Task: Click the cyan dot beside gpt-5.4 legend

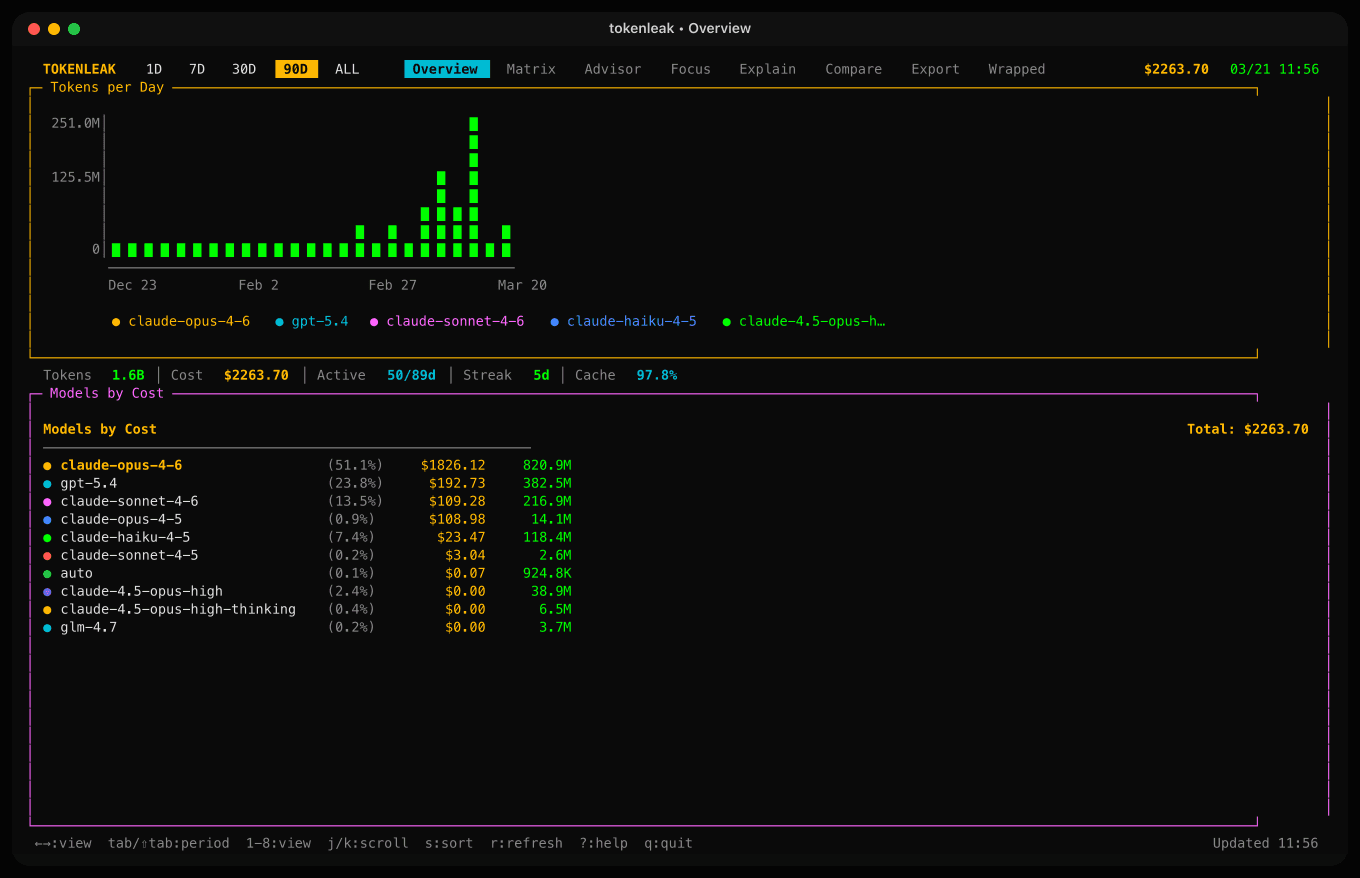Action: coord(279,322)
